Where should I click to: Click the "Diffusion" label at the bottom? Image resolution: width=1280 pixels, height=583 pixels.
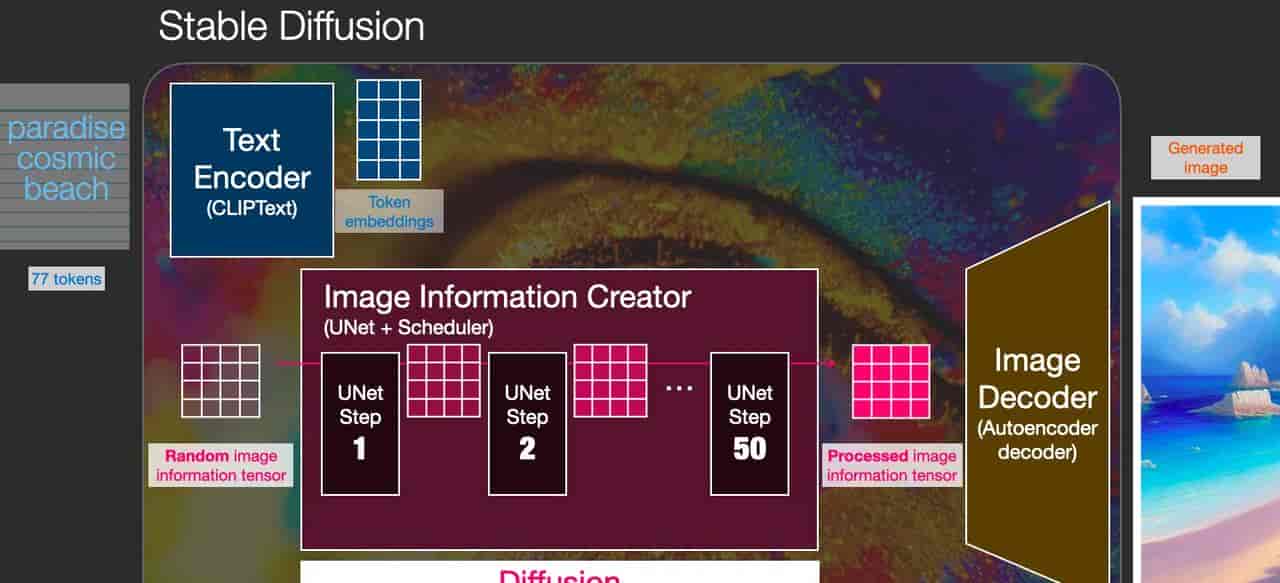(x=560, y=575)
